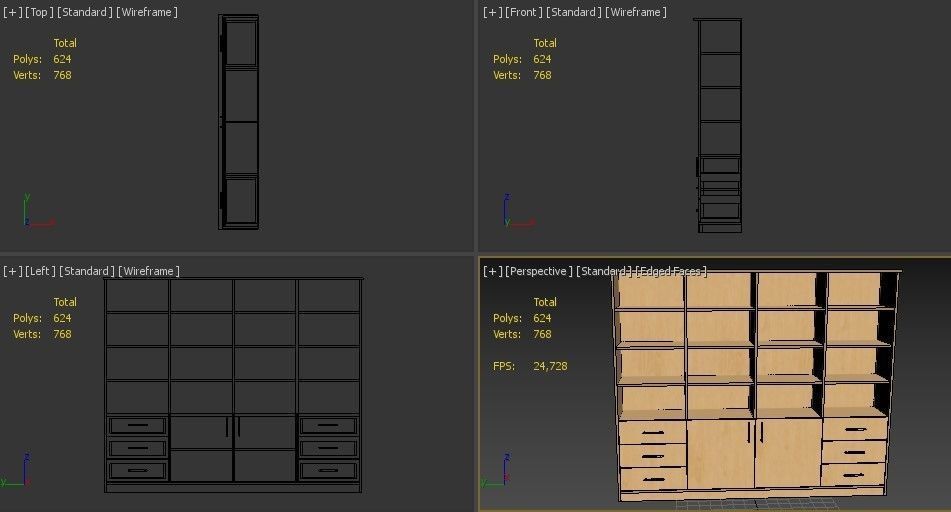The width and height of the screenshot is (951, 512).
Task: Click the Polys value 624 in Top viewport
Action: click(x=62, y=59)
